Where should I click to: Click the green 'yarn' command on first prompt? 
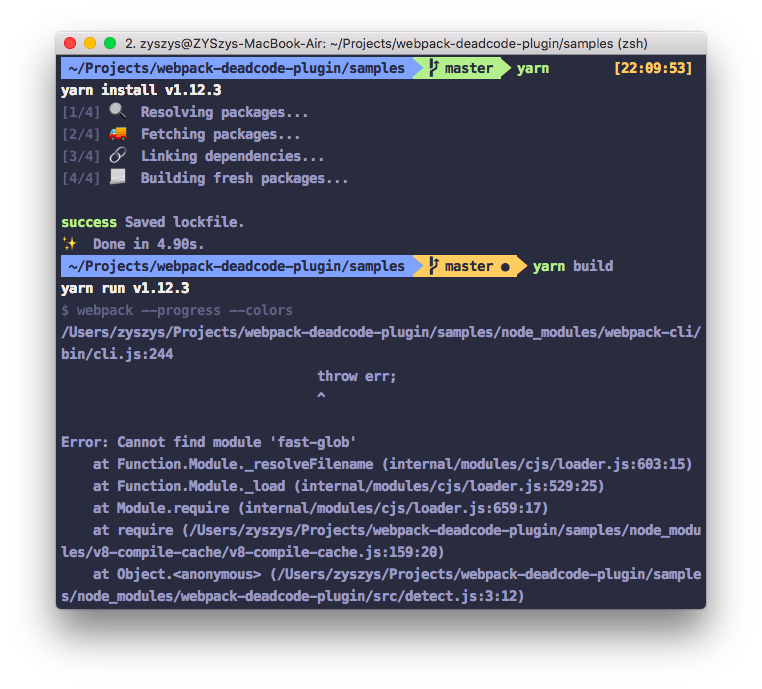tap(533, 69)
